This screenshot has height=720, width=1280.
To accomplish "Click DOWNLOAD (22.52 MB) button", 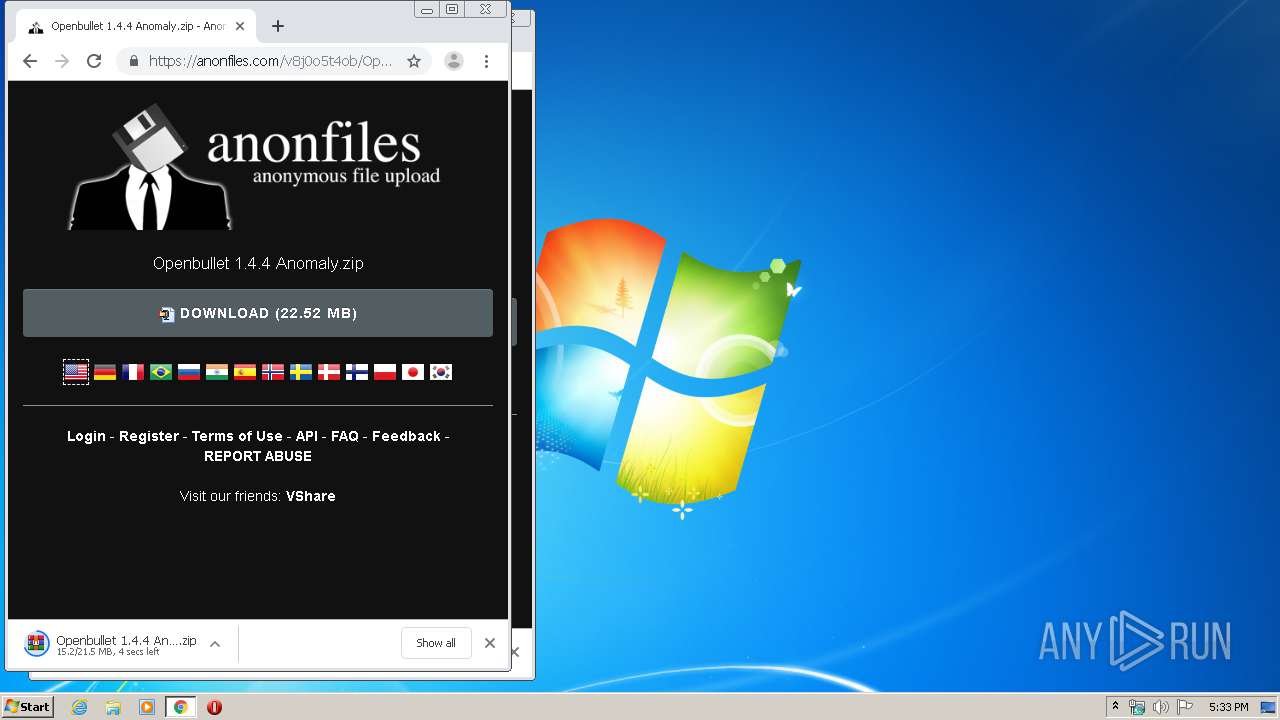I will [258, 313].
